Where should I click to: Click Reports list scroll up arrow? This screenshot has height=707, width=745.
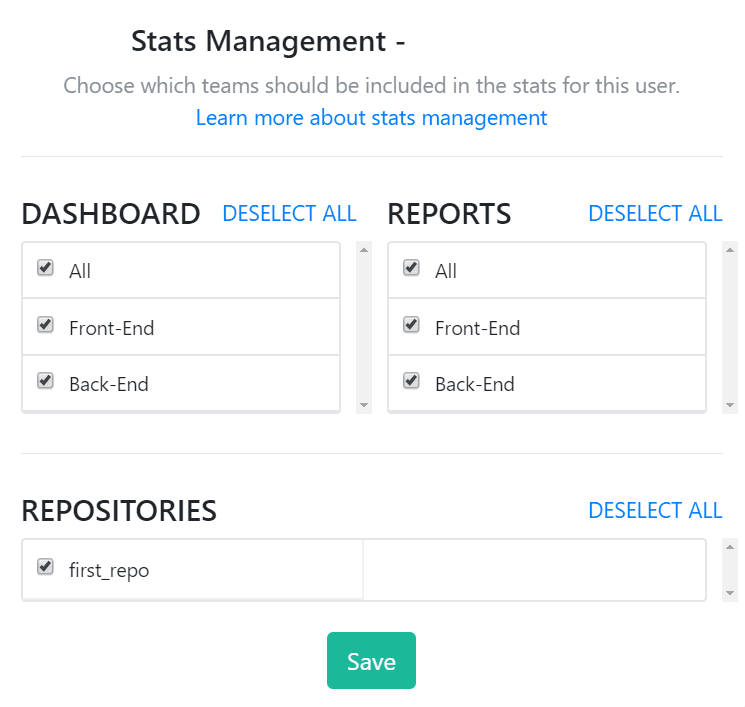(730, 250)
